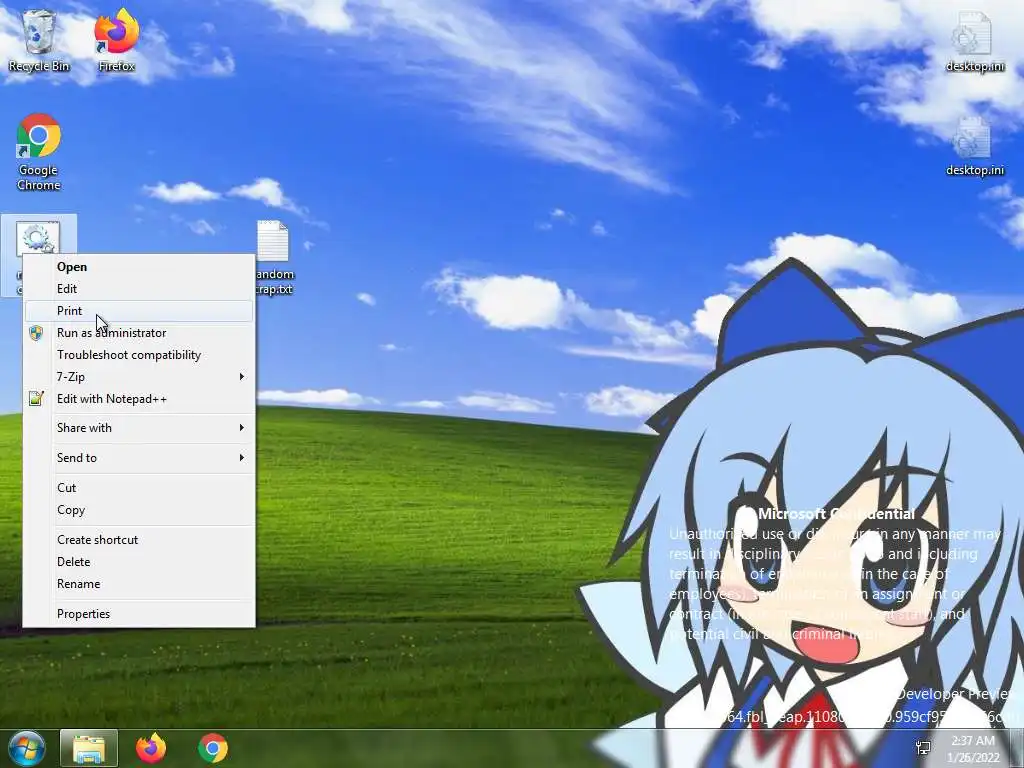Choose Edit with Notepad++
This screenshot has height=768, width=1024.
pyautogui.click(x=138, y=399)
